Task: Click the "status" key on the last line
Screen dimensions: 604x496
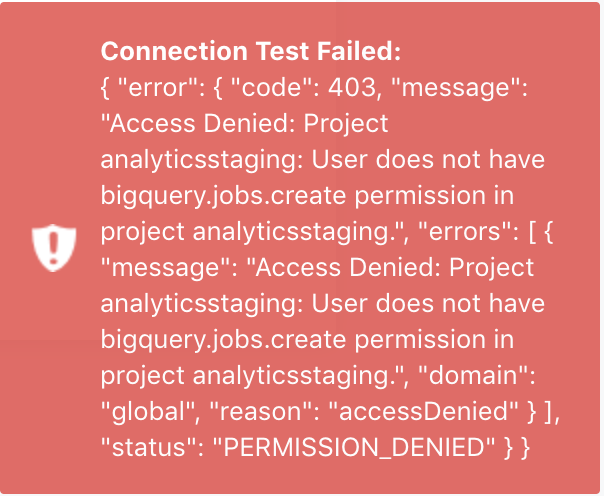Action: (x=152, y=447)
